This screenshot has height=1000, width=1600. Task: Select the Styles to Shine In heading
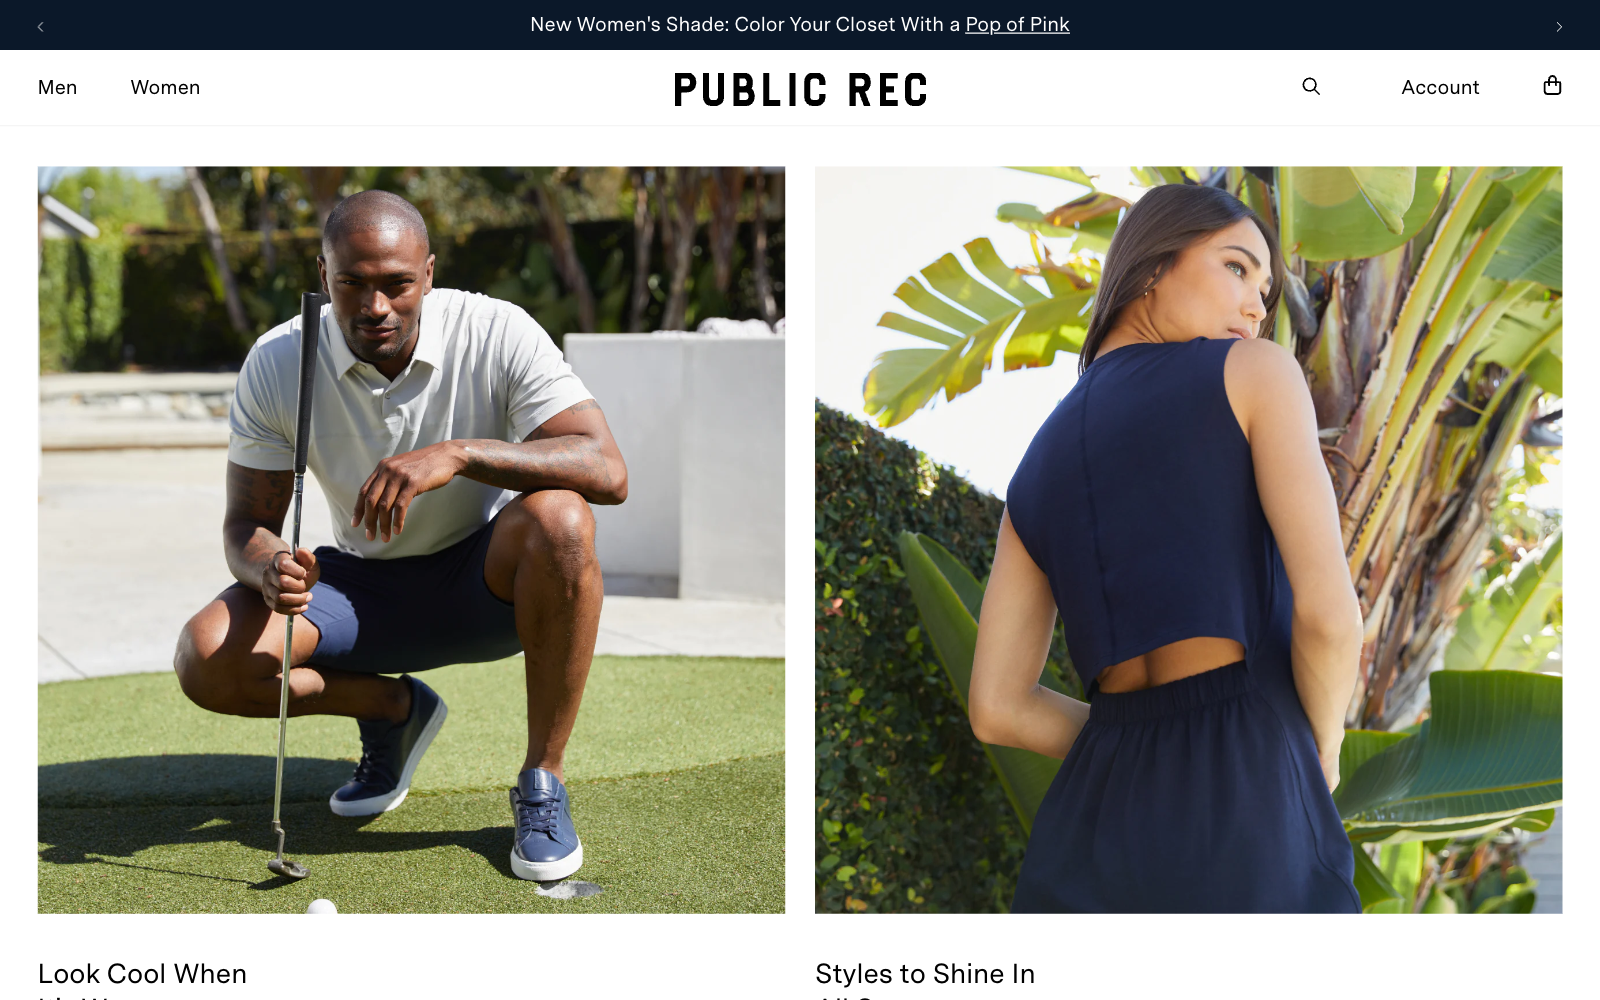[x=925, y=974]
